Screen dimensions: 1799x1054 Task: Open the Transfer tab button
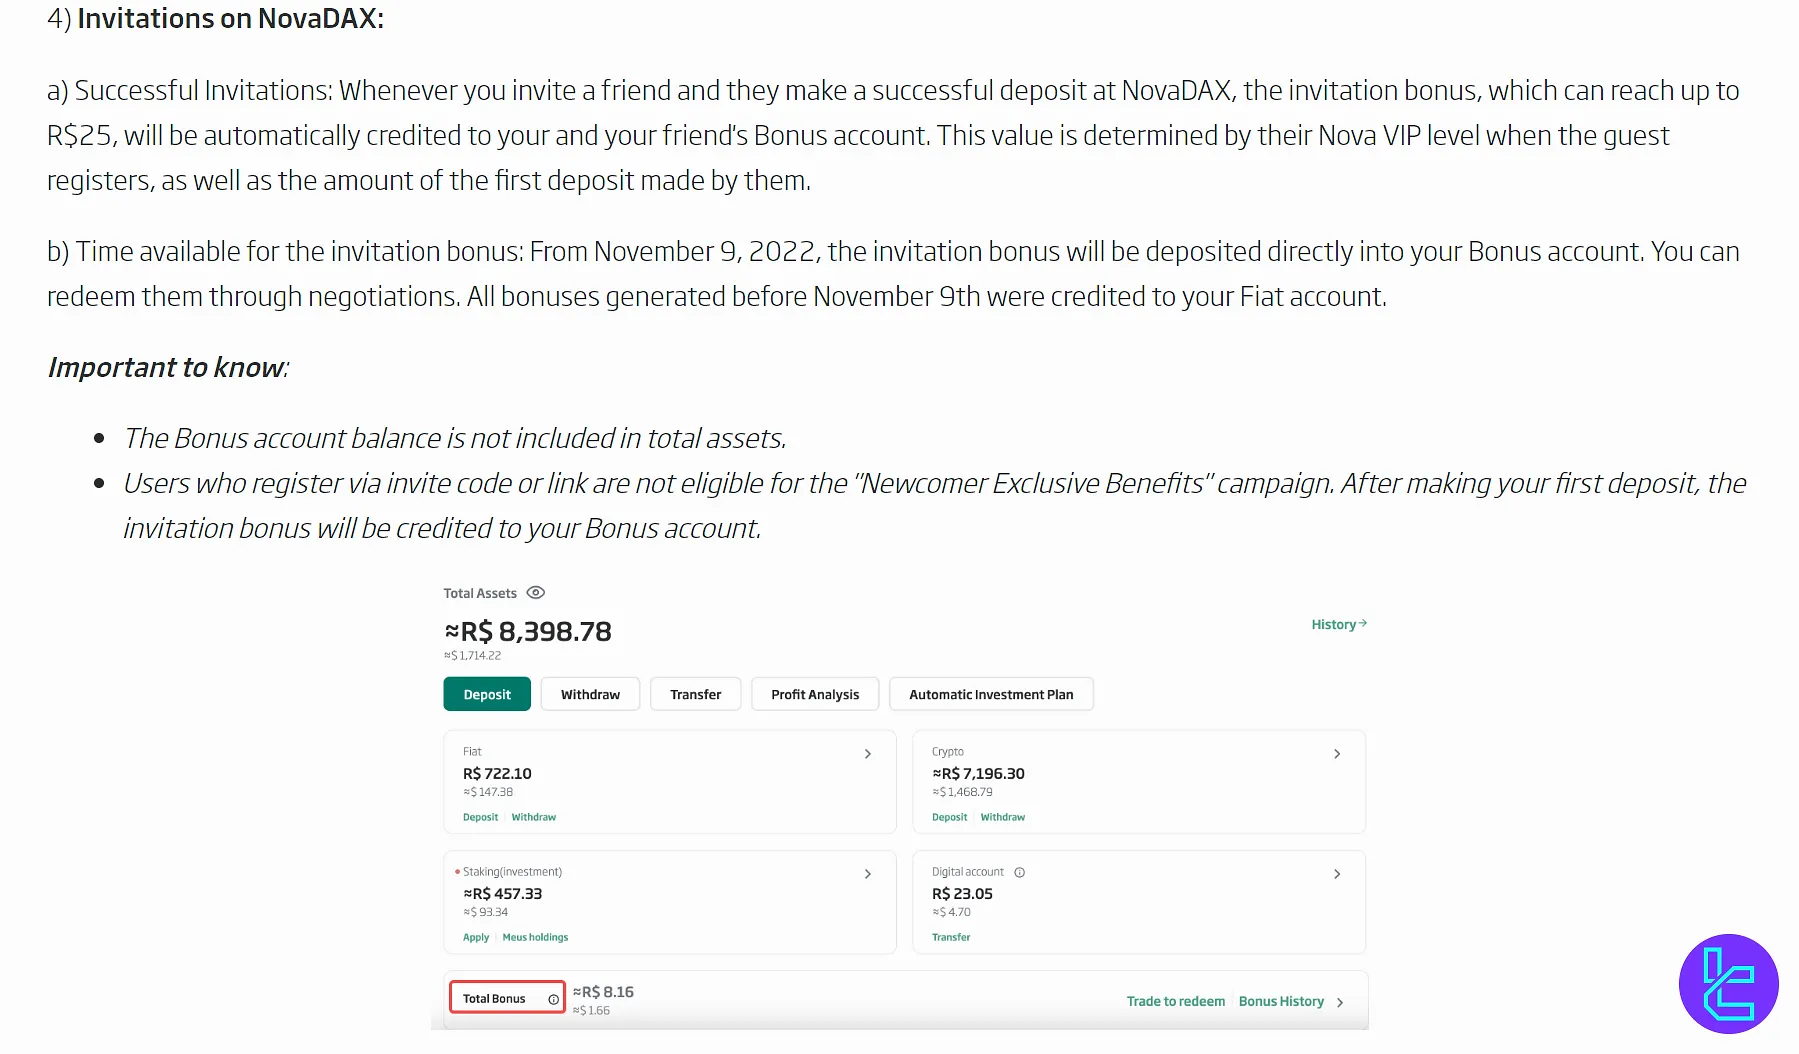695,694
